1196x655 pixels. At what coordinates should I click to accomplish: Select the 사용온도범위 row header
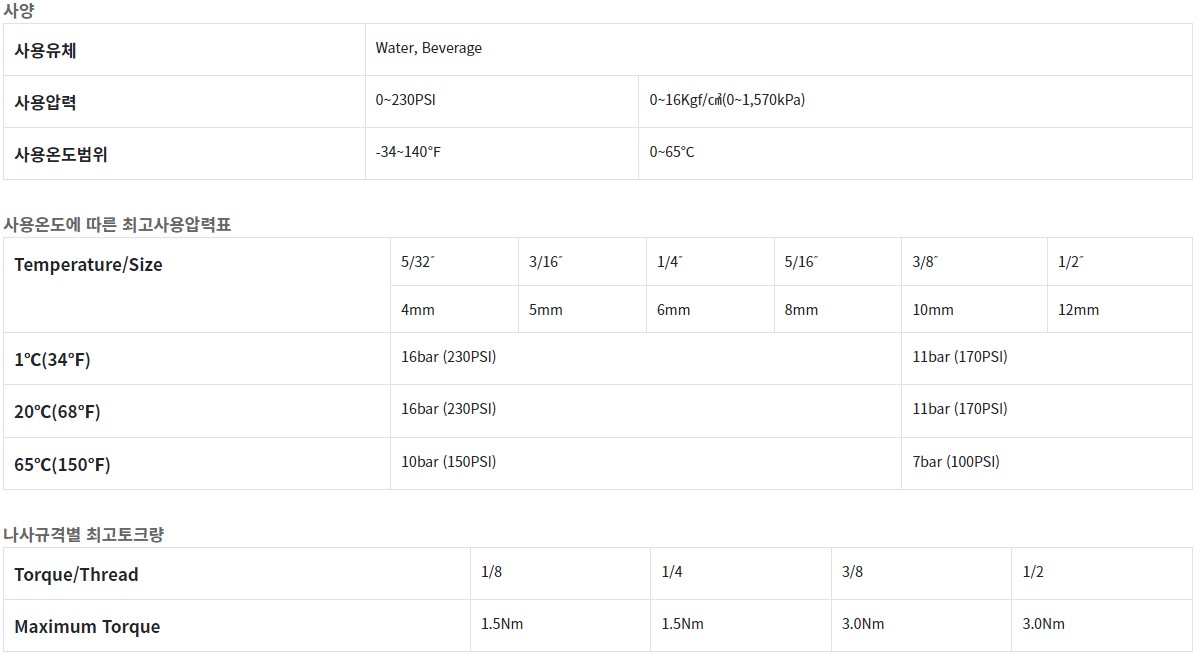(61, 154)
